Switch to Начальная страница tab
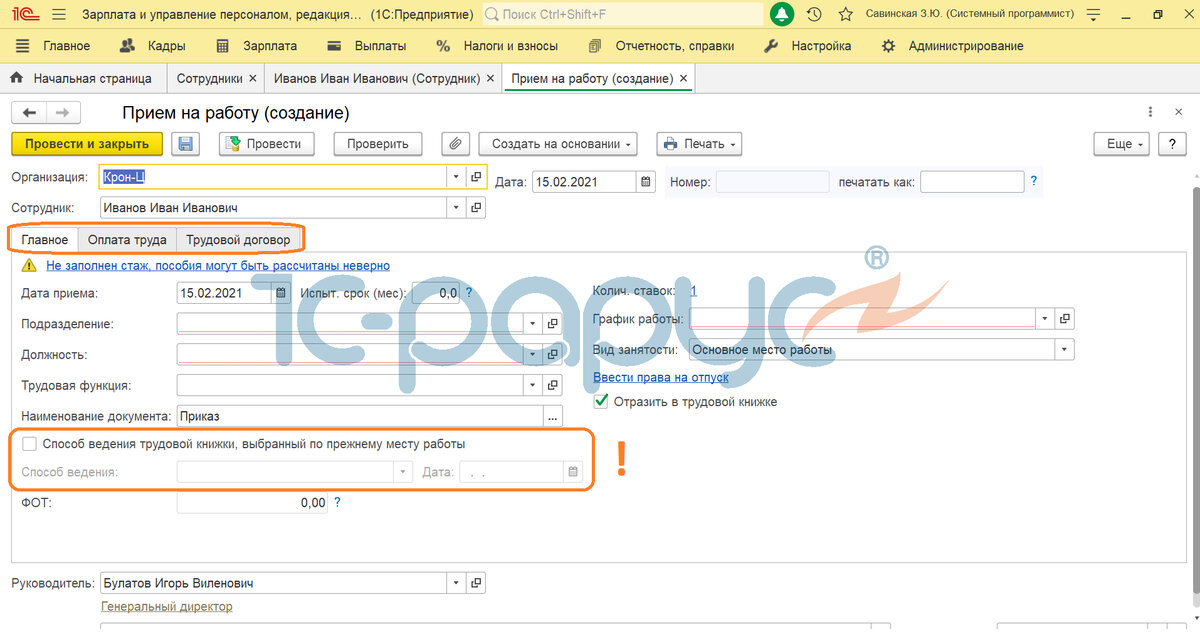Image resolution: width=1200 pixels, height=639 pixels. (x=81, y=78)
